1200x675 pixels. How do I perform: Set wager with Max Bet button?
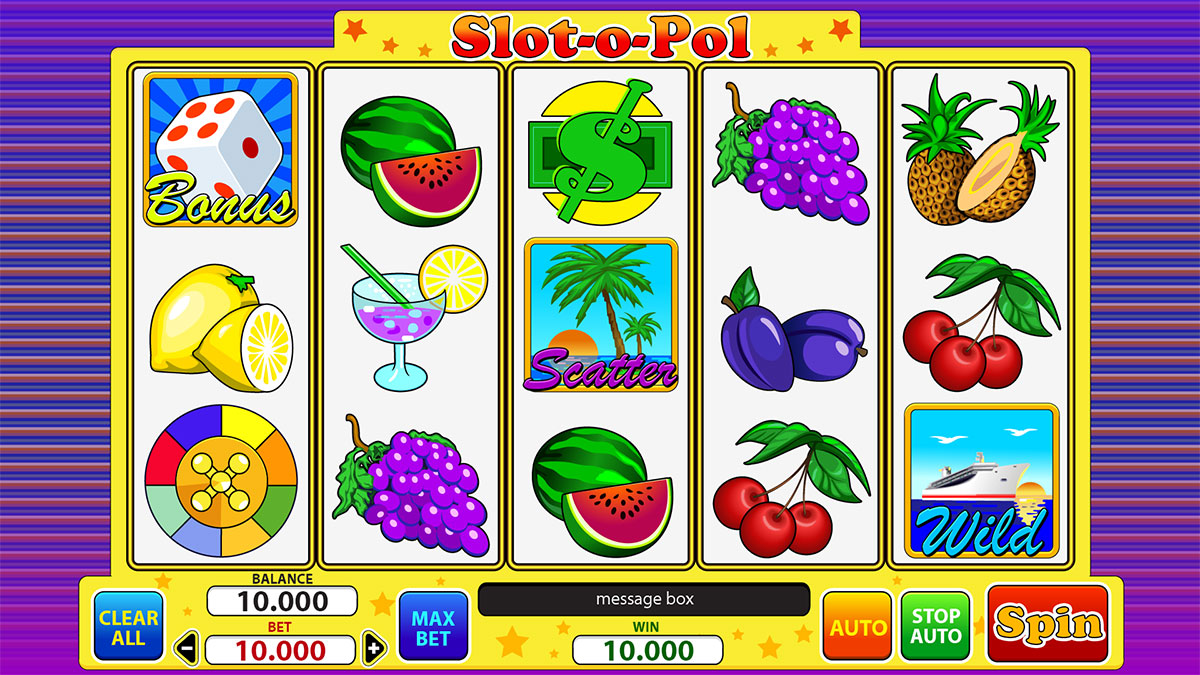coord(433,626)
